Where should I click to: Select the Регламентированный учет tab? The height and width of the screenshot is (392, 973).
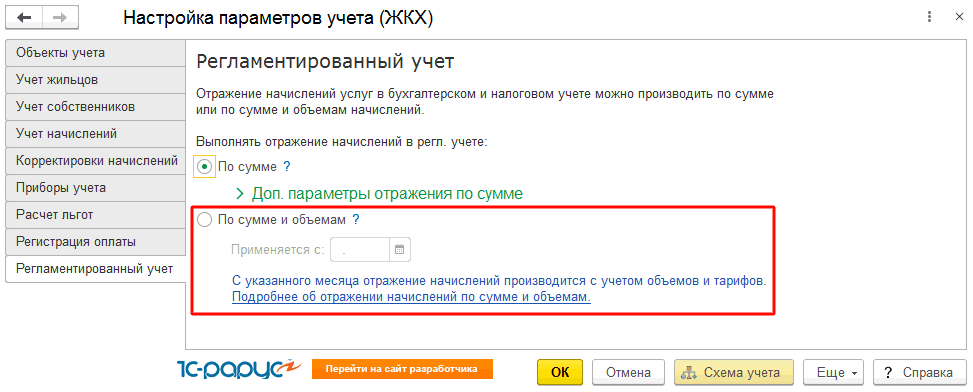tap(95, 269)
